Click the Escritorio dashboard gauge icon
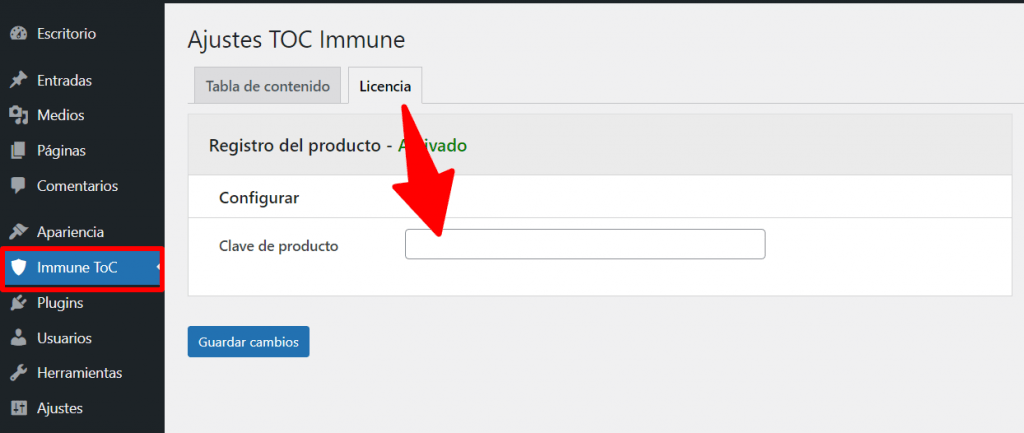Screen dimensions: 1024x433 [x=18, y=34]
